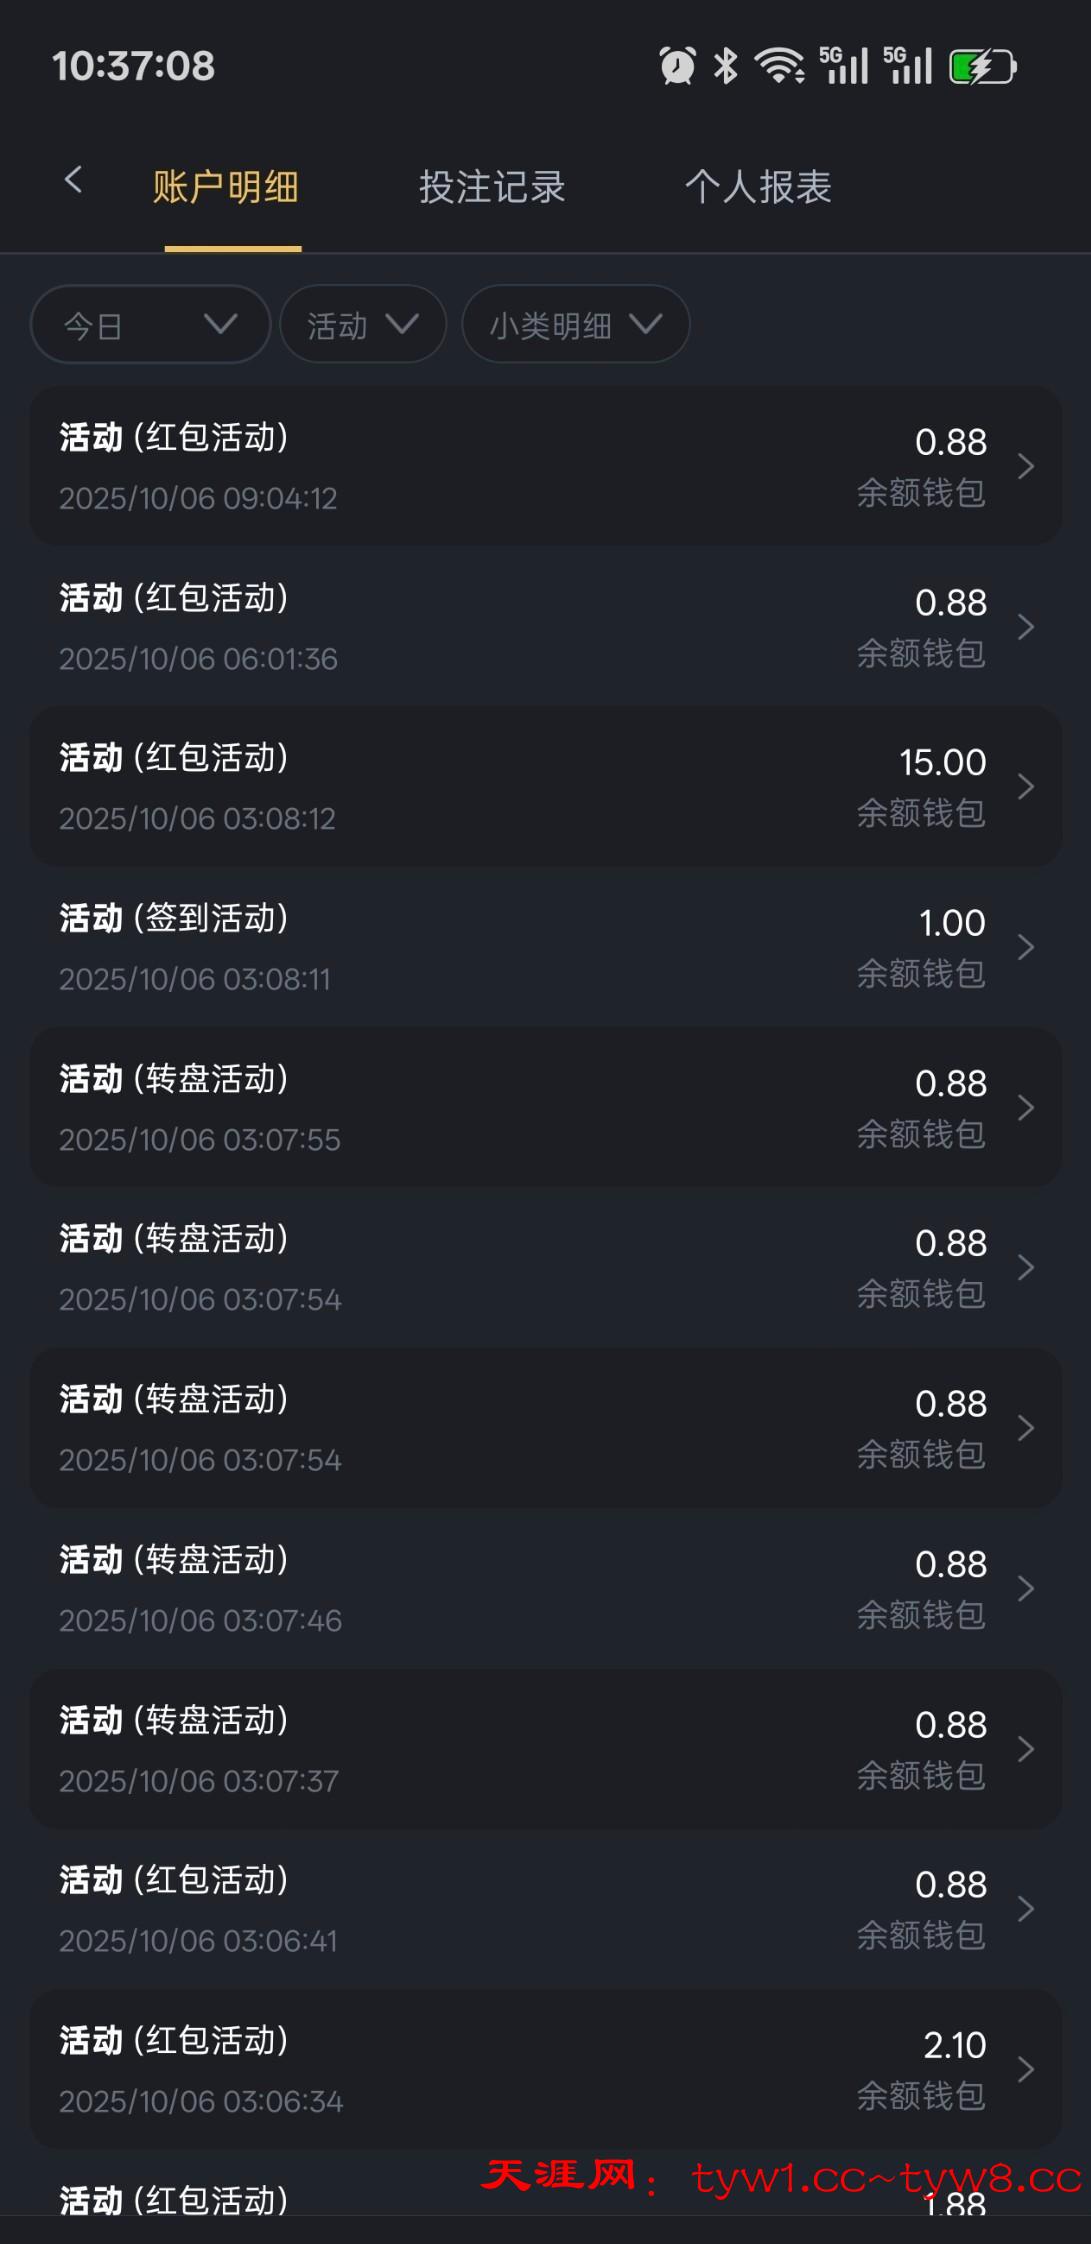This screenshot has height=2244, width=1091.
Task: Open chevron arrow for 签到活动 entry
Action: click(1025, 947)
